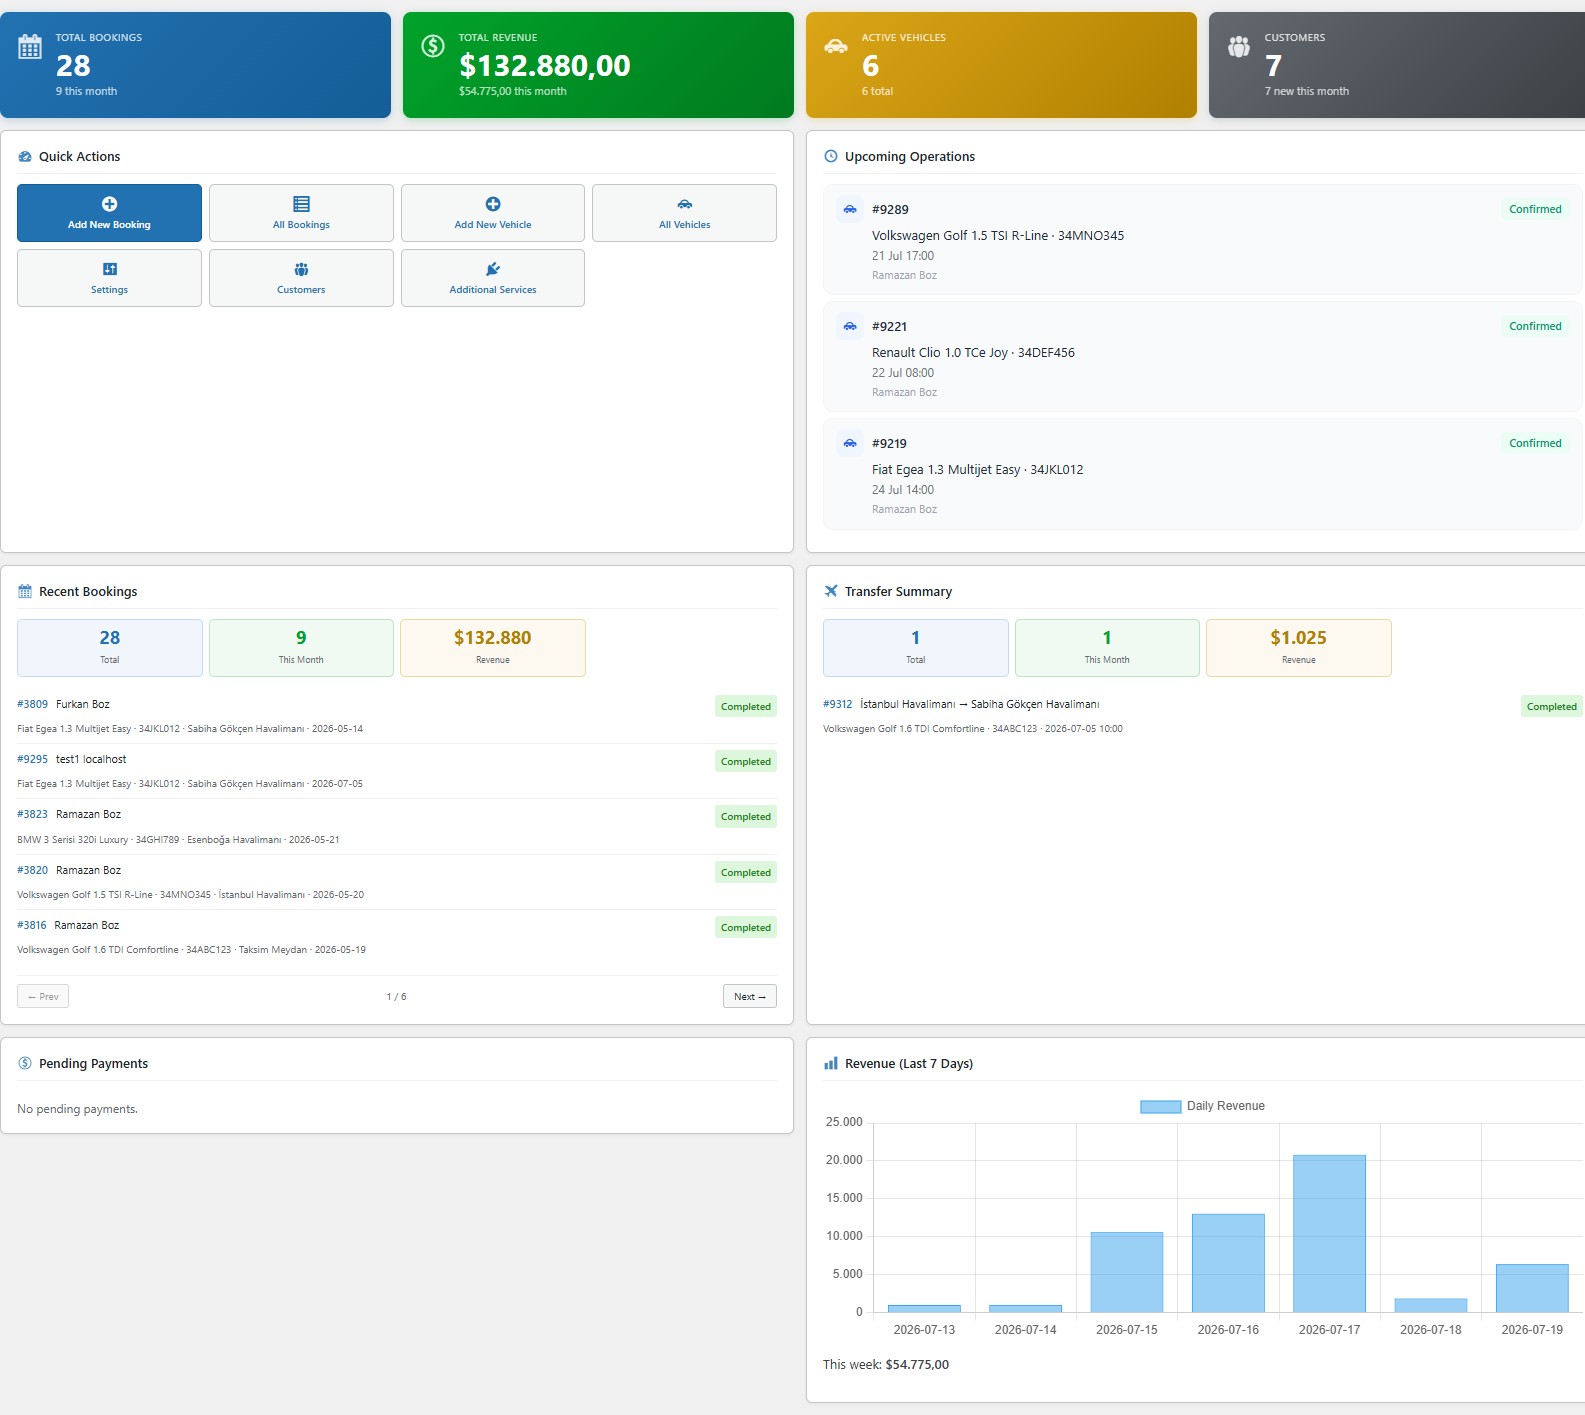Image resolution: width=1585 pixels, height=1415 pixels.
Task: Click the Recent Bookings 9 This Month tile
Action: click(x=301, y=648)
